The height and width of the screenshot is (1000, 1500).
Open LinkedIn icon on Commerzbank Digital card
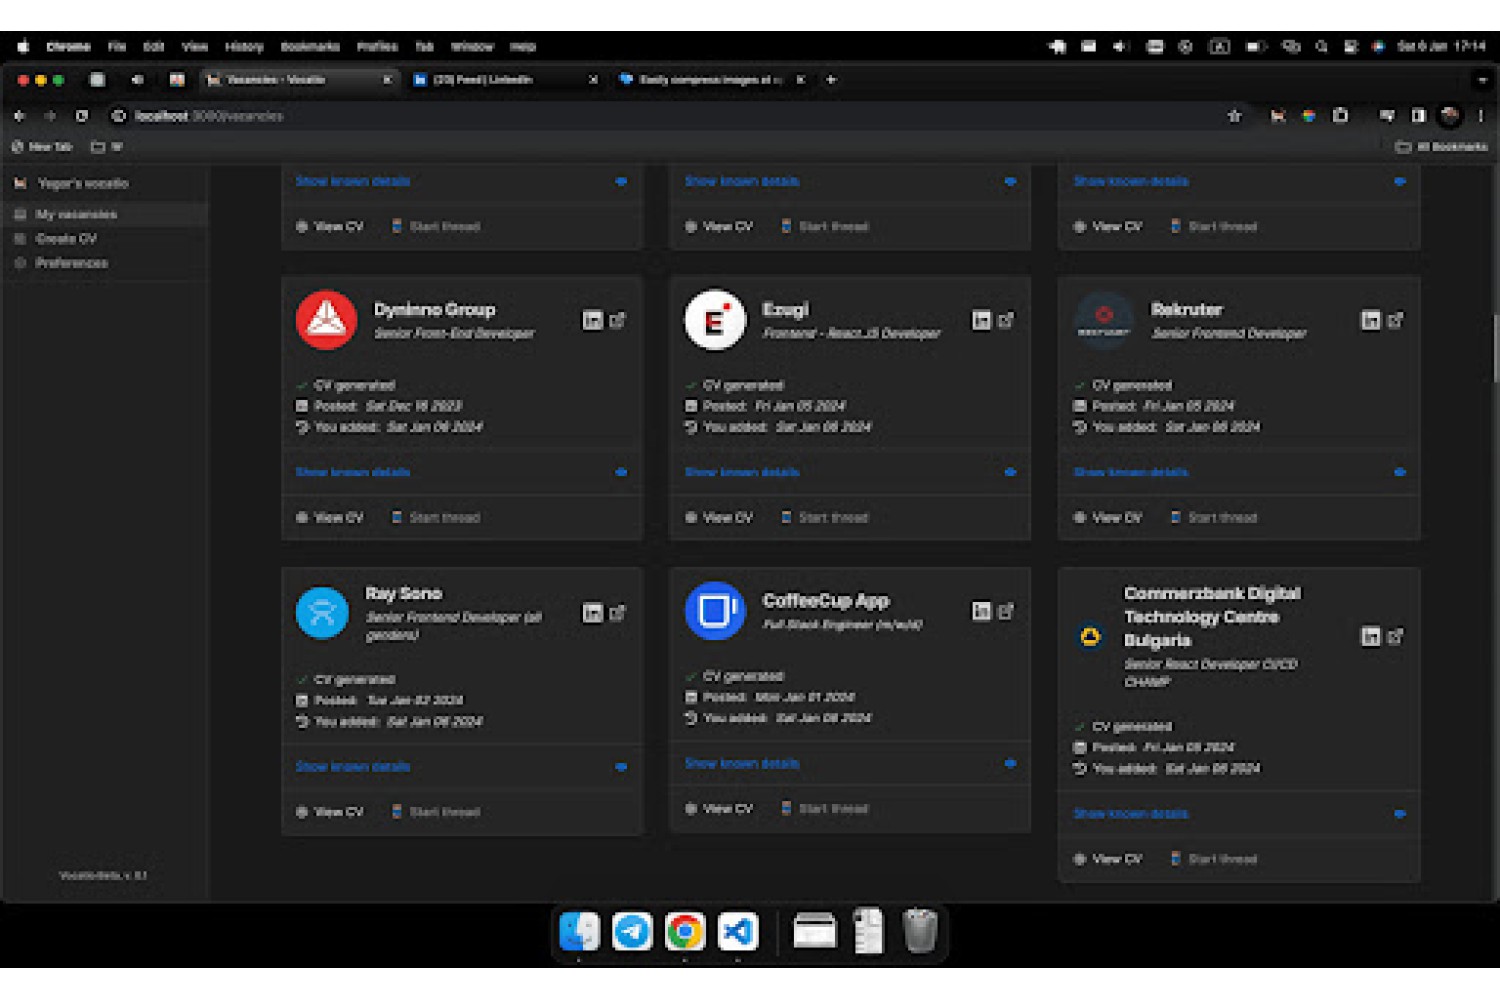(1371, 636)
